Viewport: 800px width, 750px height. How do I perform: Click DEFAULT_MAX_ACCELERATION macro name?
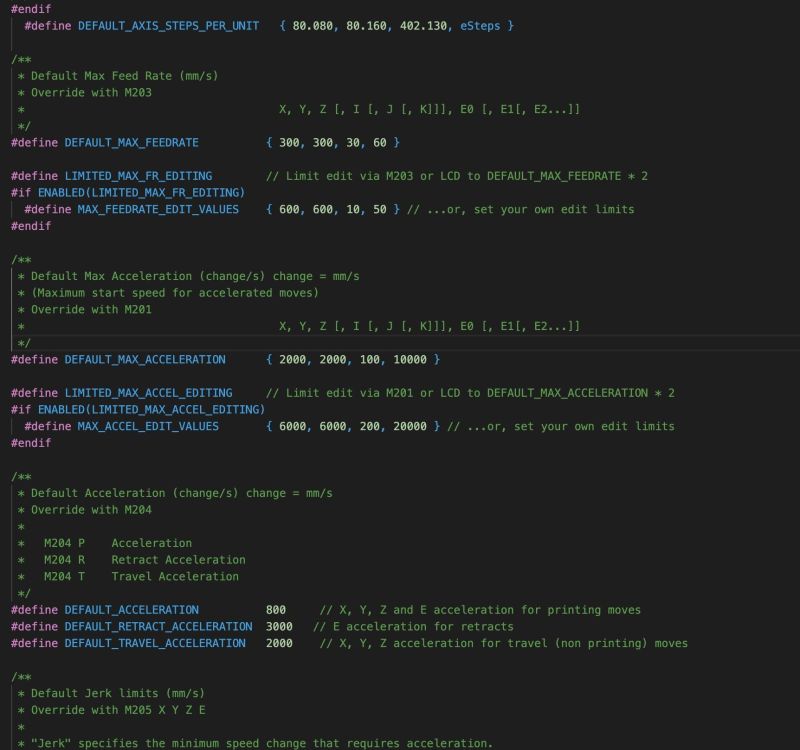click(x=145, y=360)
